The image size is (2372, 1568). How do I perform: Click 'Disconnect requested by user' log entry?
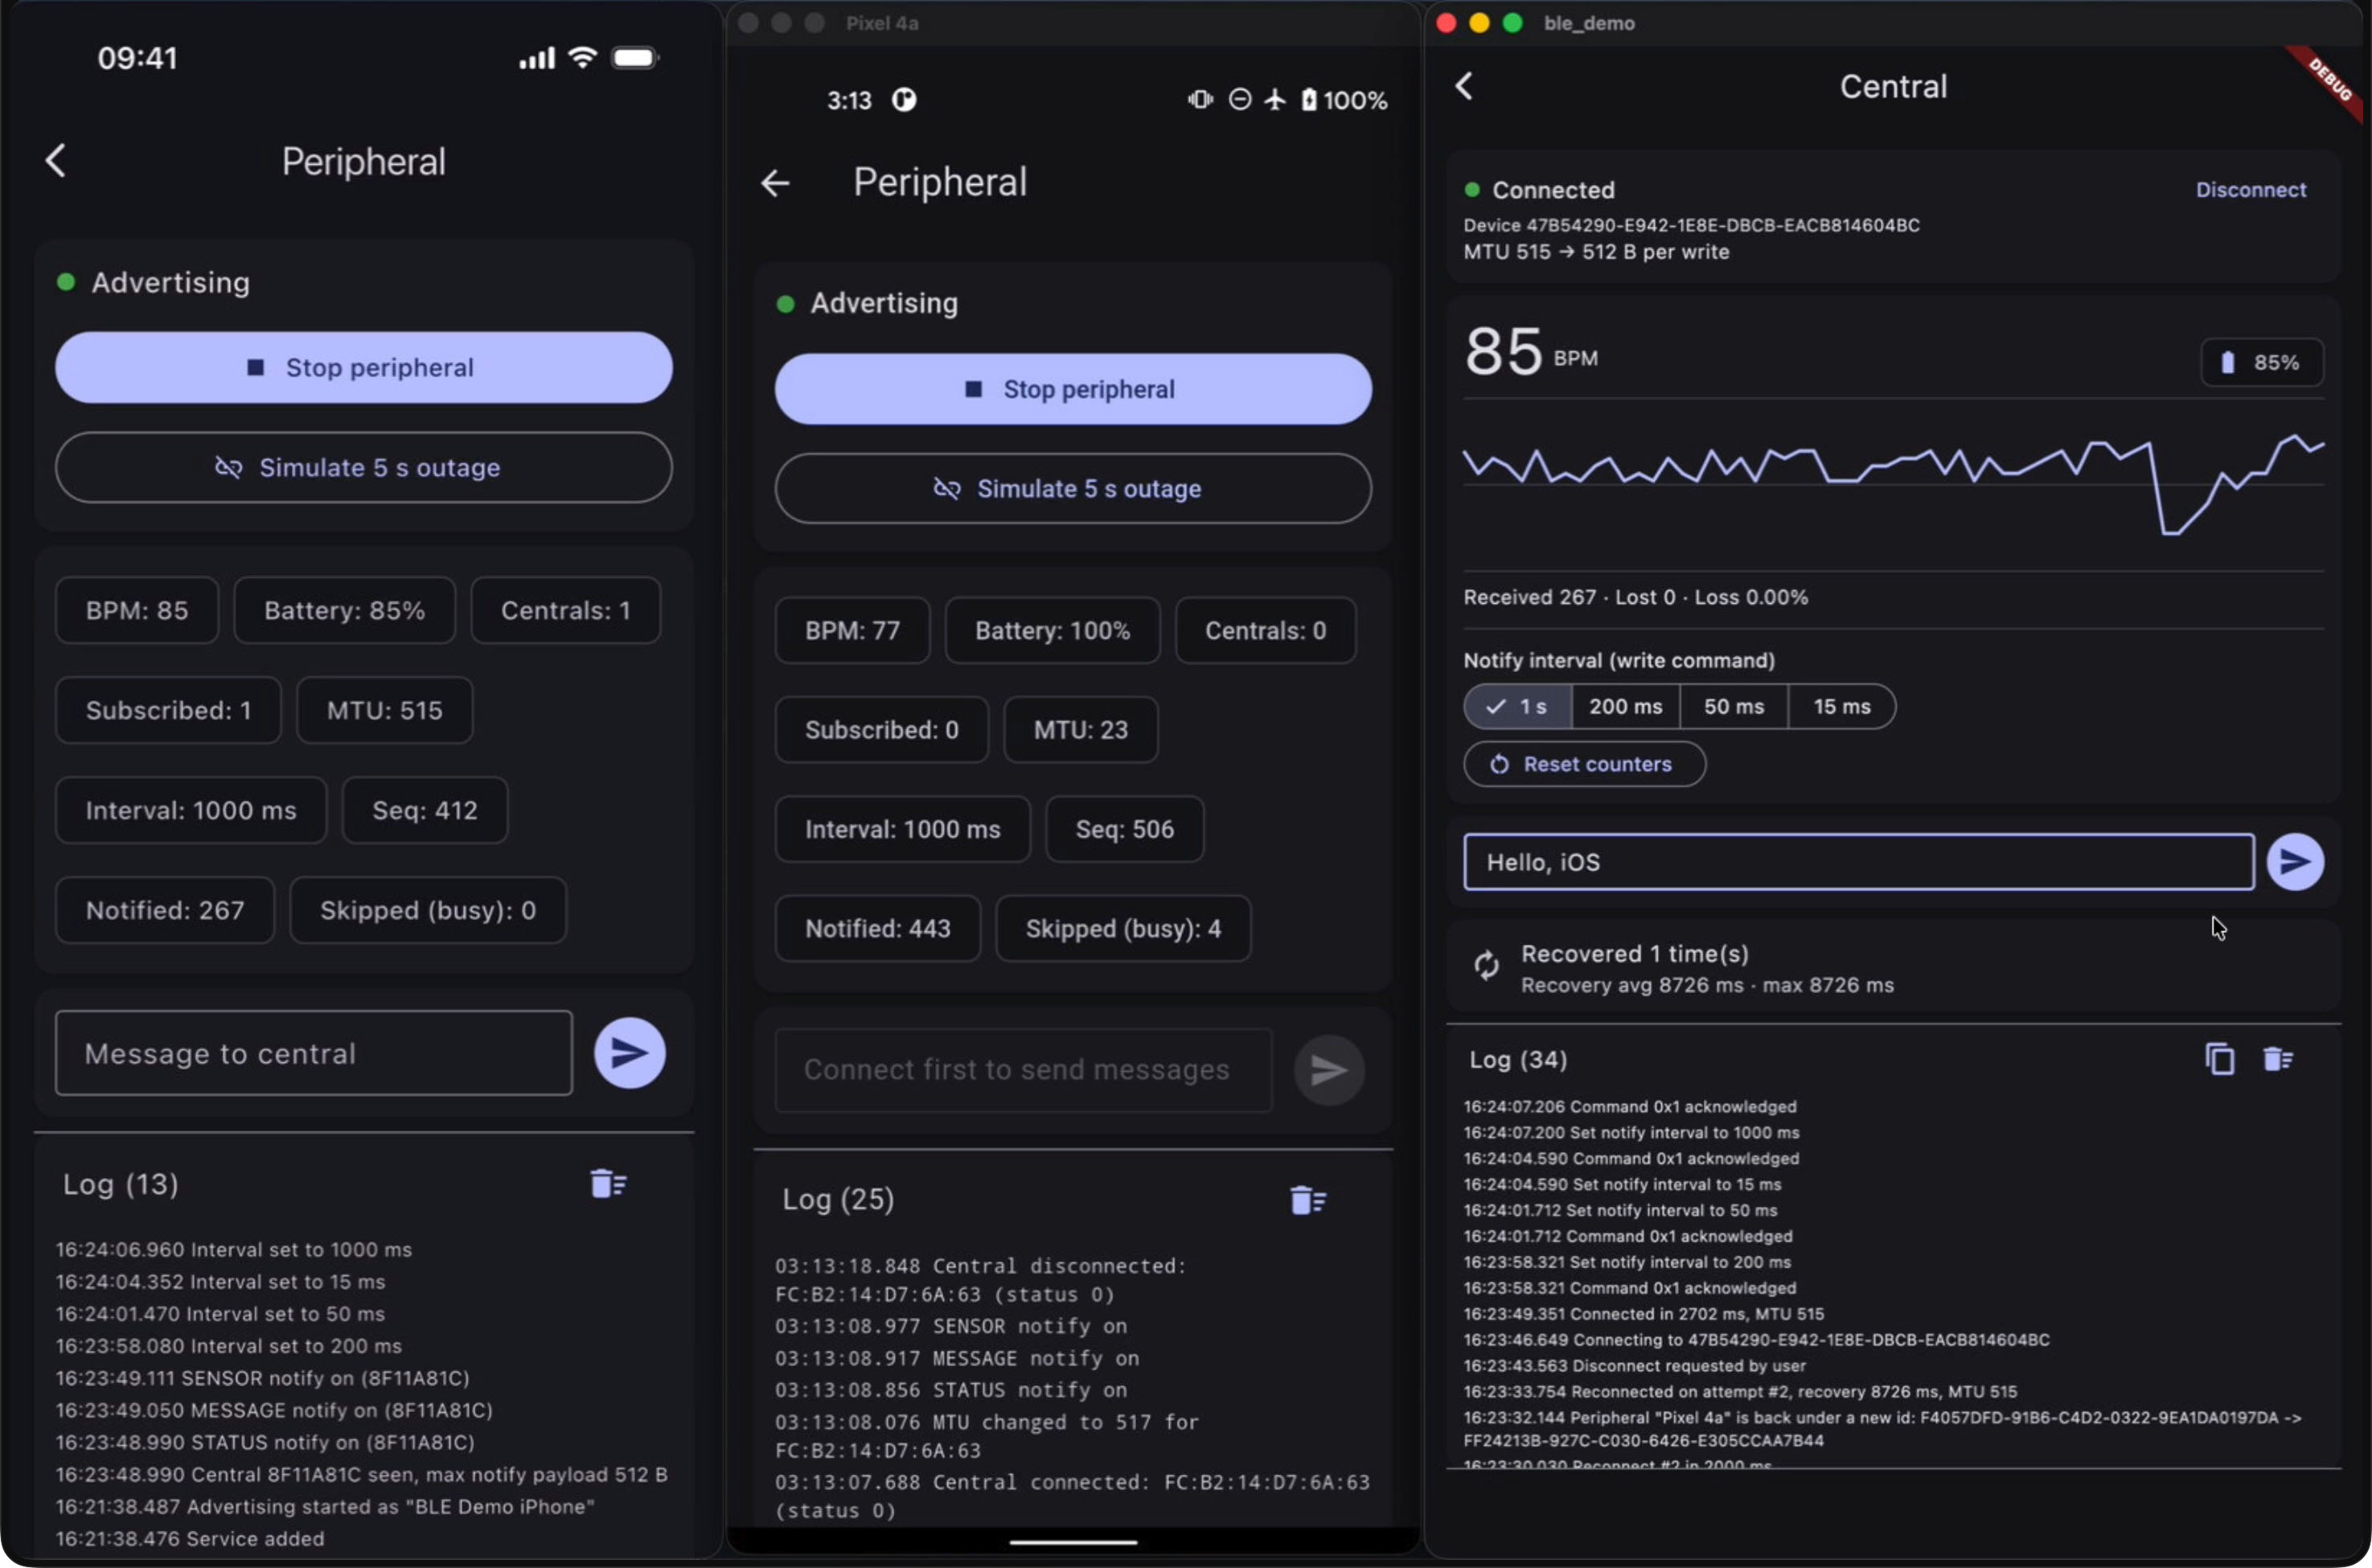click(x=1635, y=1366)
